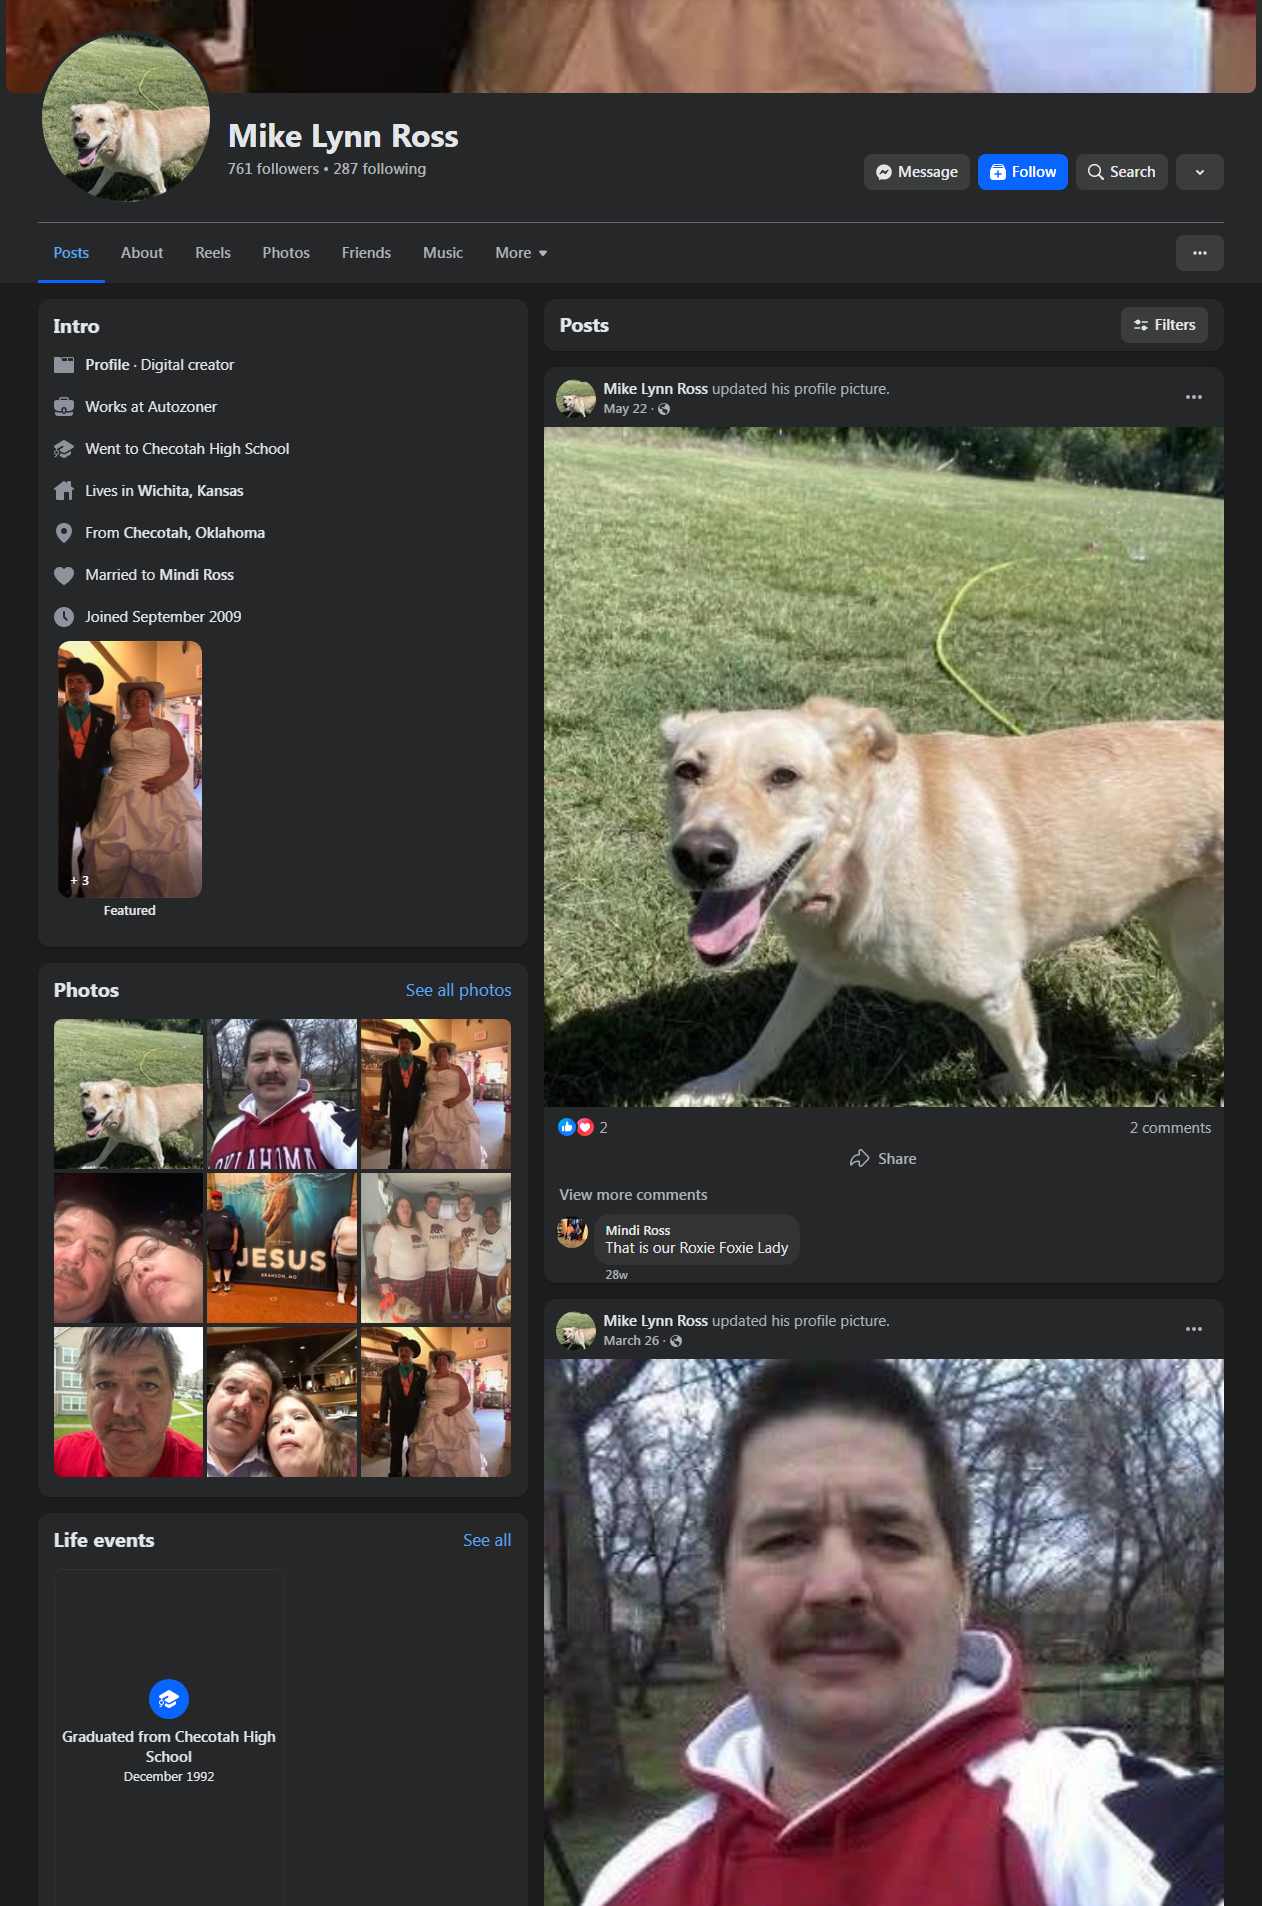Open options menu for the May 22 post
1262x1906 pixels.
(x=1193, y=397)
